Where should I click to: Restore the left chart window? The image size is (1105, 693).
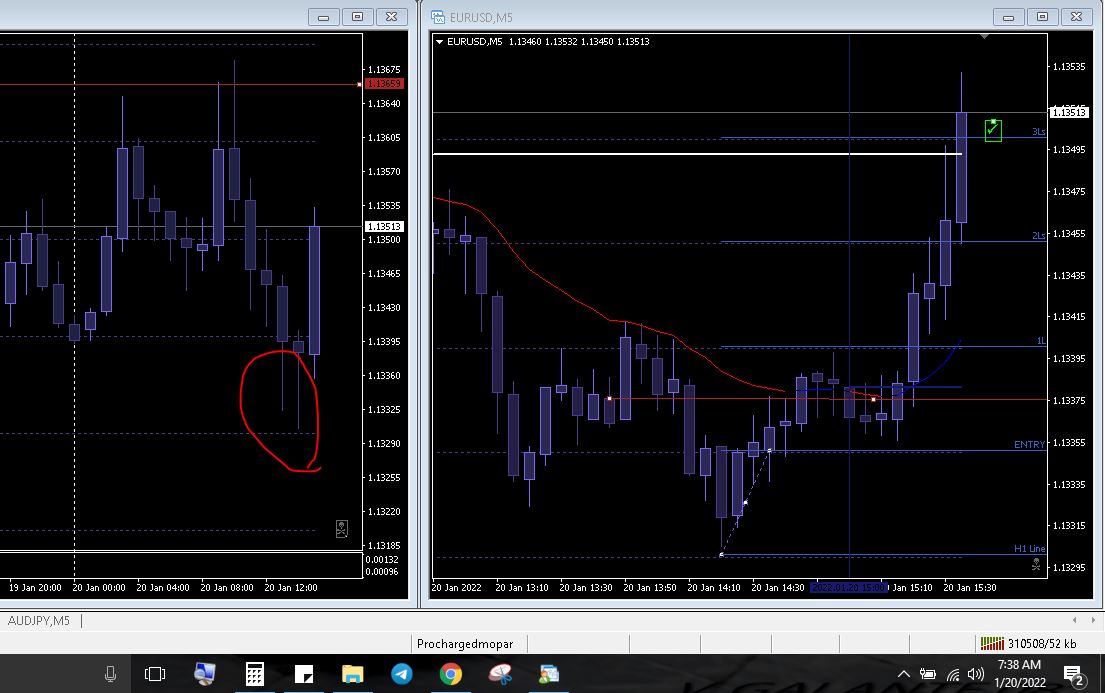tap(357, 17)
